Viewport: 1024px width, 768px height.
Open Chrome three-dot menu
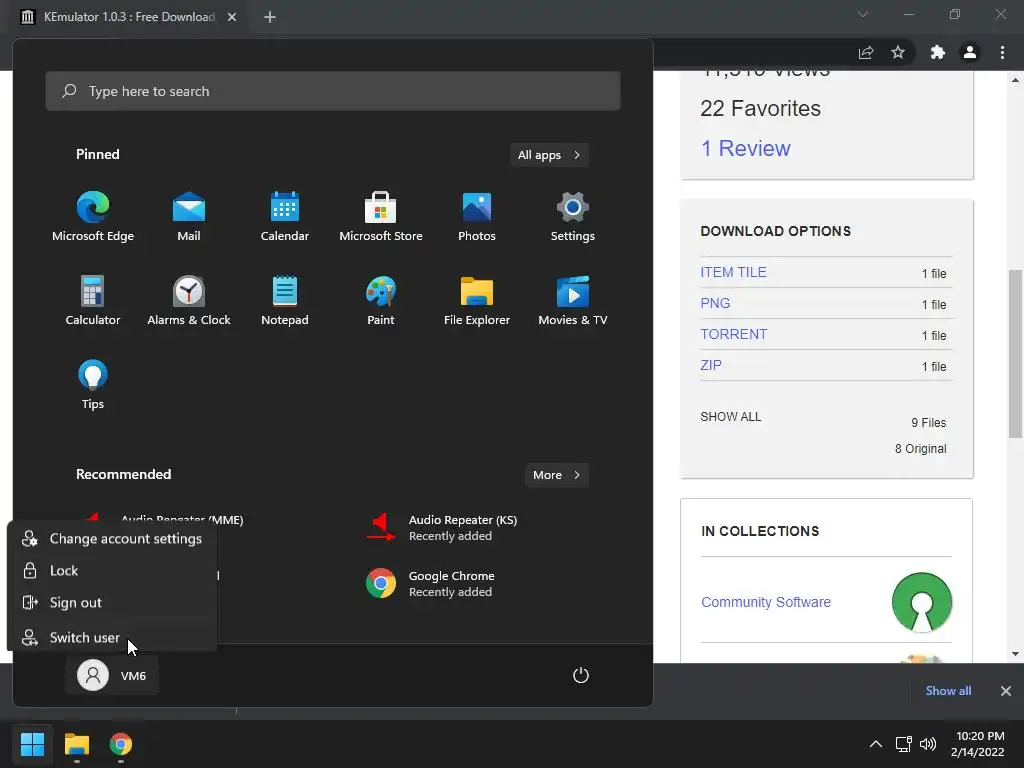tap(1002, 52)
